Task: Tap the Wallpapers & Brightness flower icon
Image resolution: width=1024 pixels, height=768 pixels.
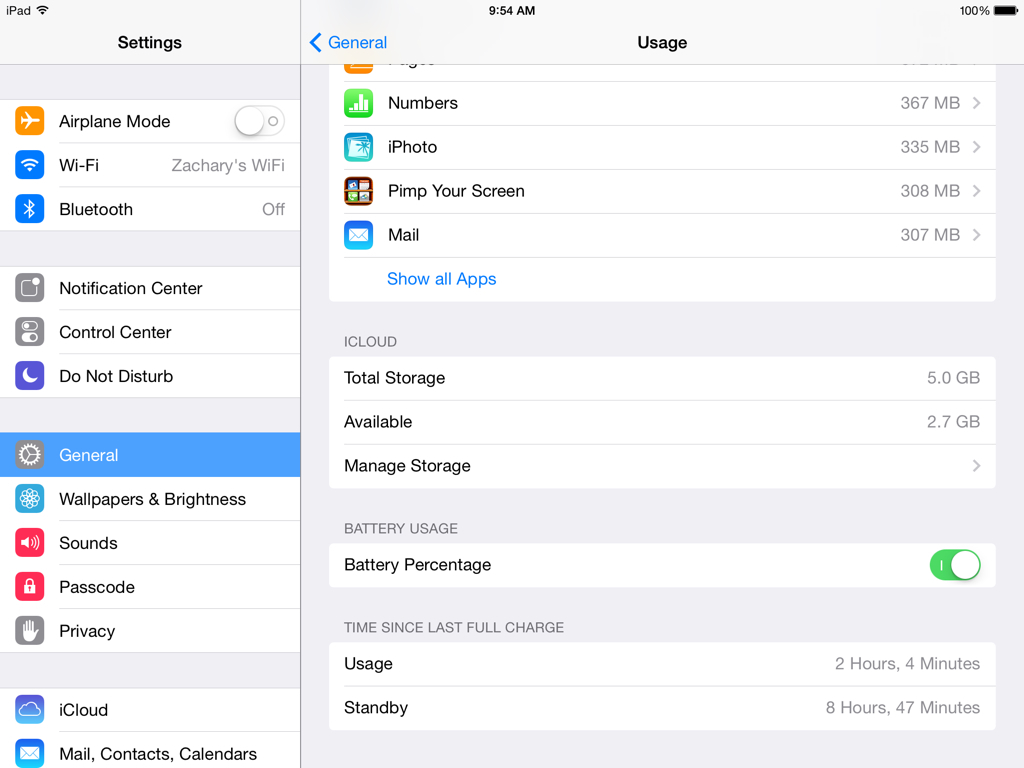Action: [29, 499]
